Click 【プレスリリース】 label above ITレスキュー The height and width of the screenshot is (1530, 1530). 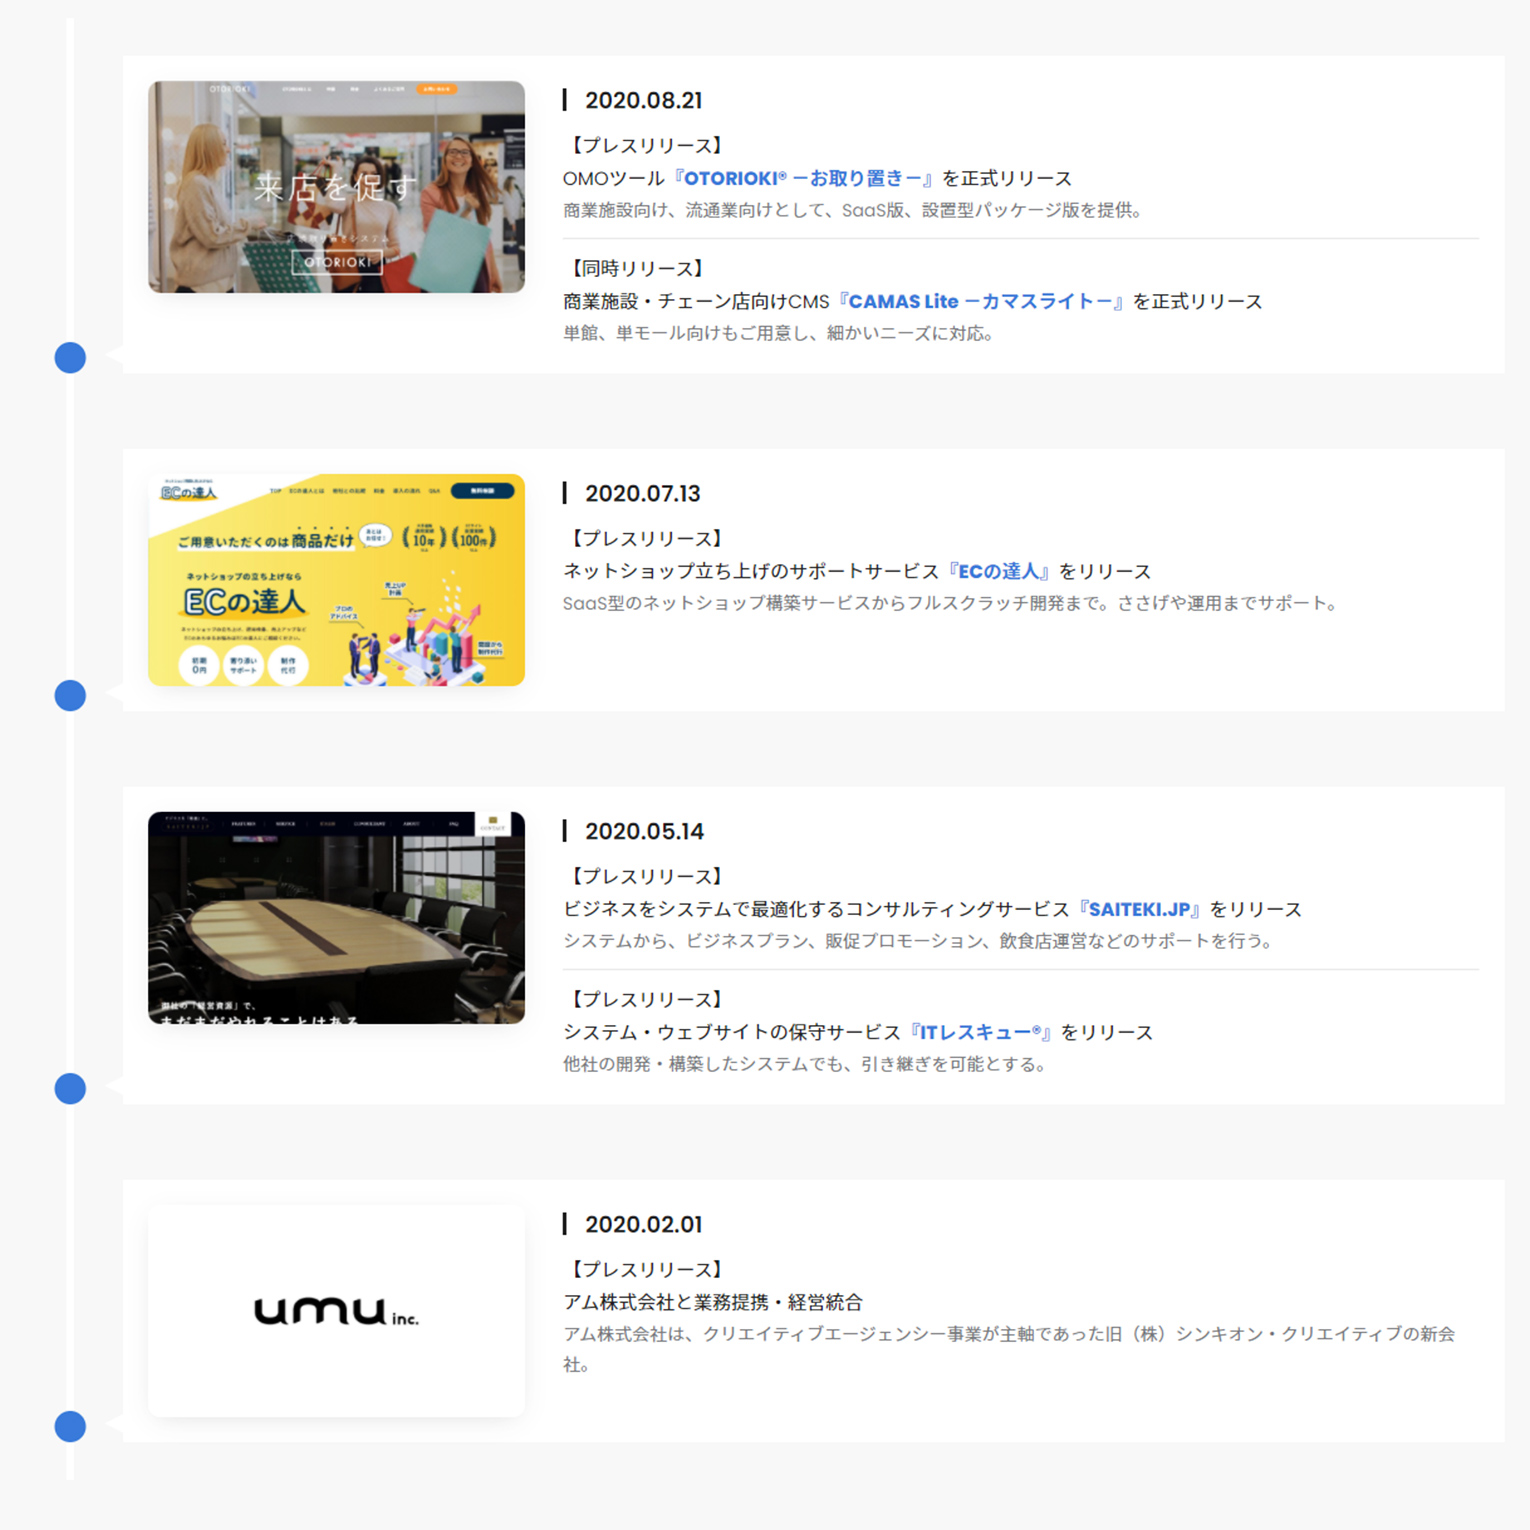pos(646,999)
